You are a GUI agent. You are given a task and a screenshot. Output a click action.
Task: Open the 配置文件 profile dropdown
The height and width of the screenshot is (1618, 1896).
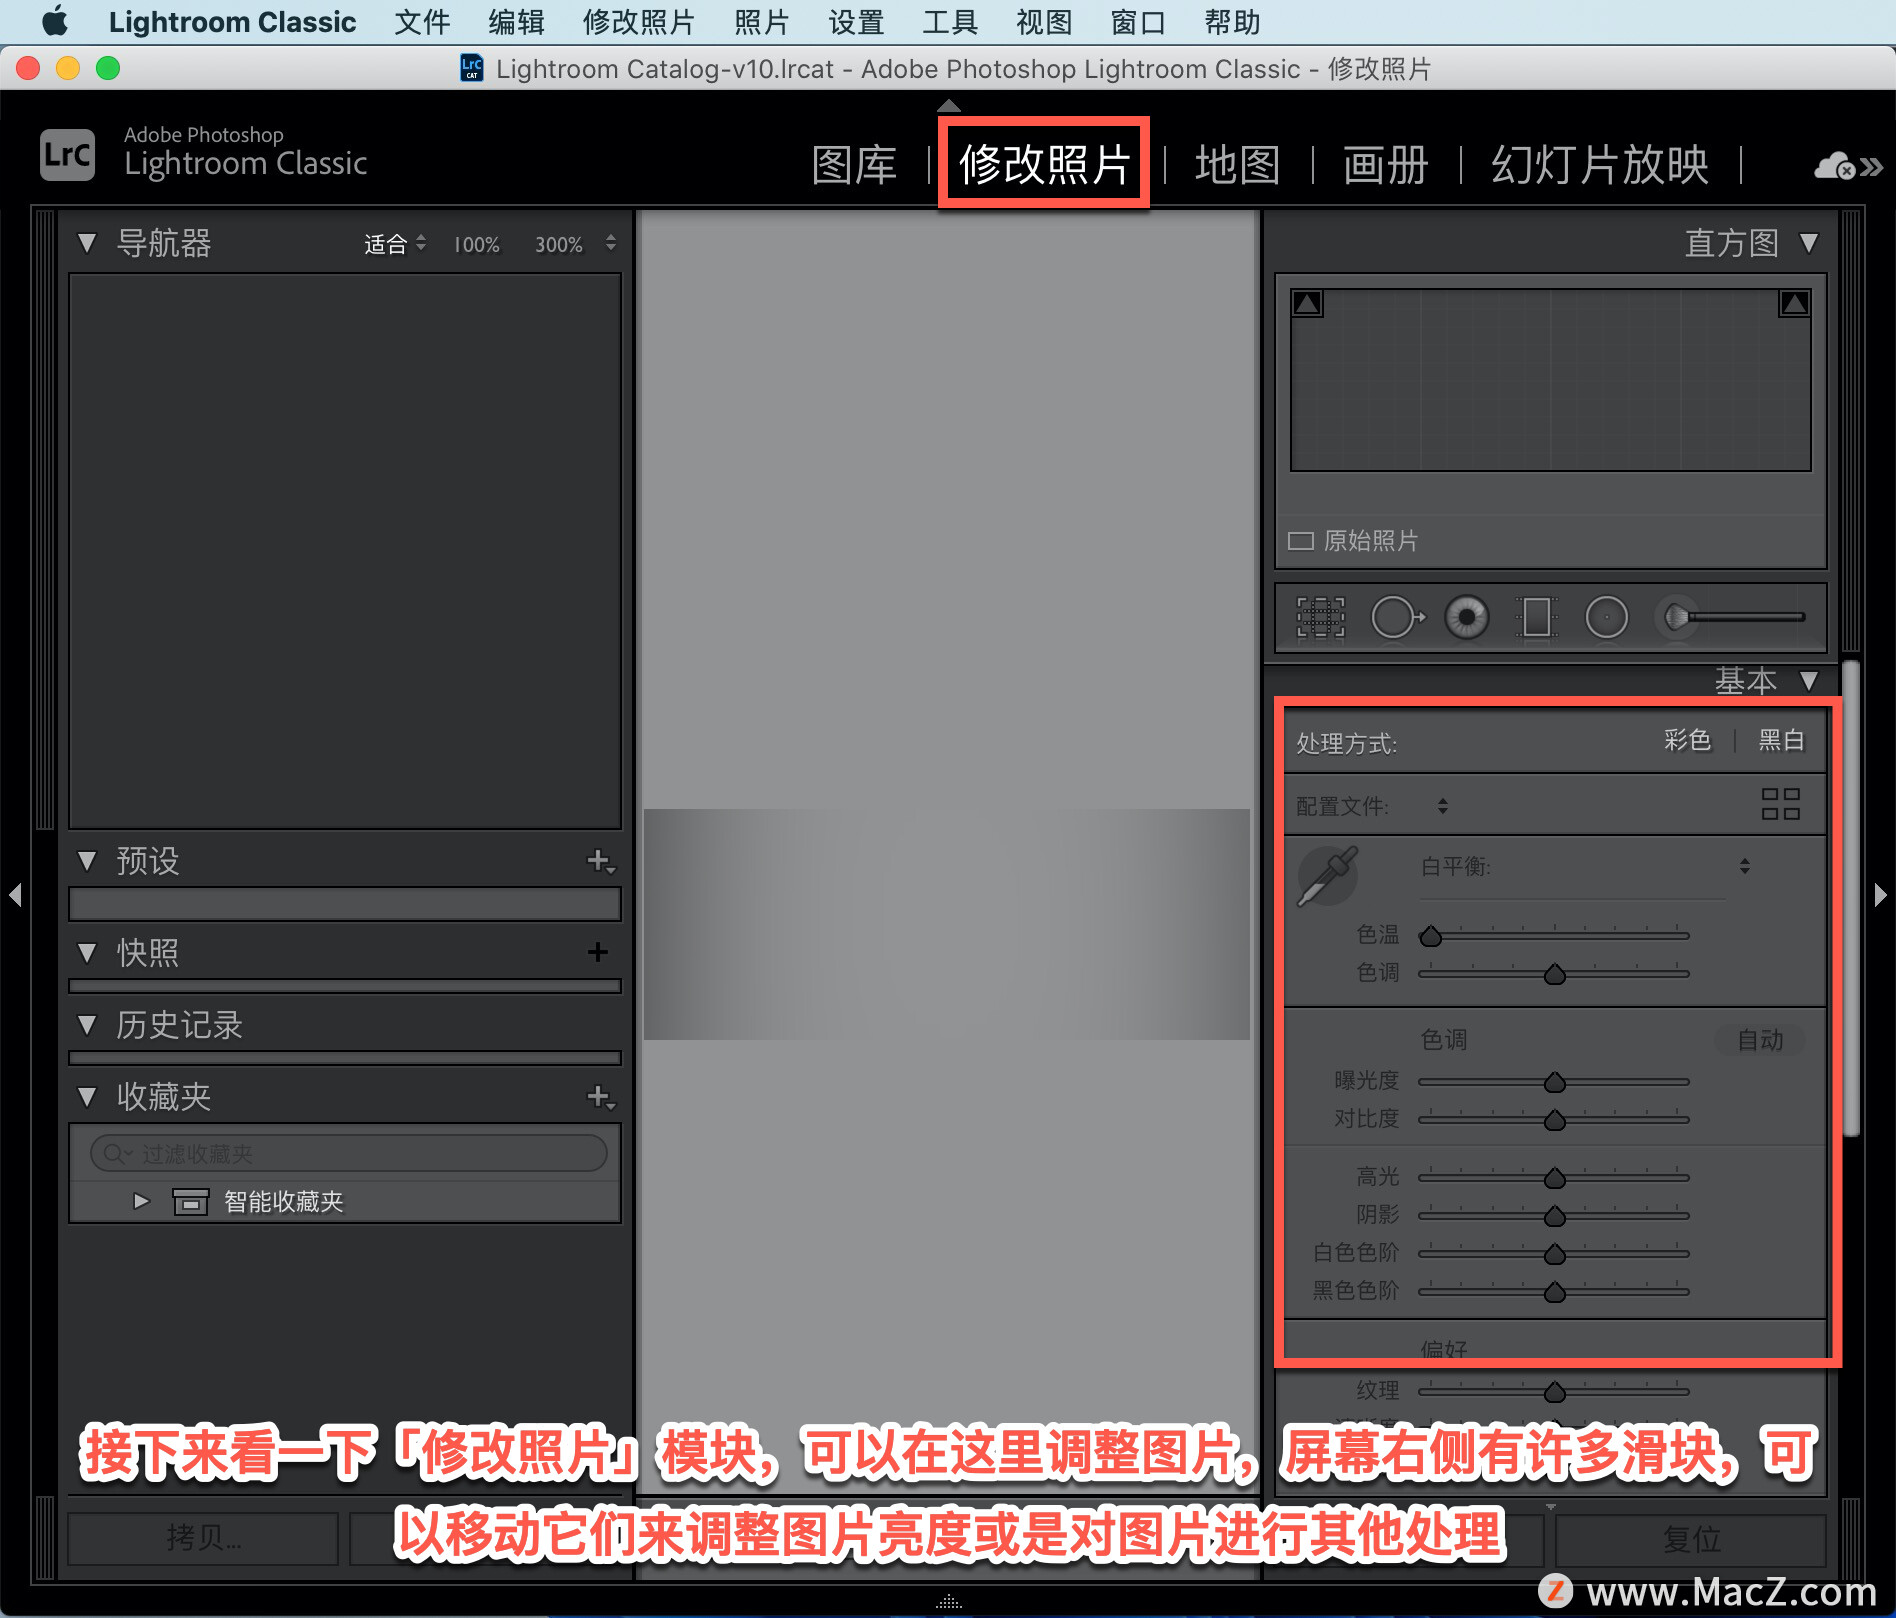1442,806
